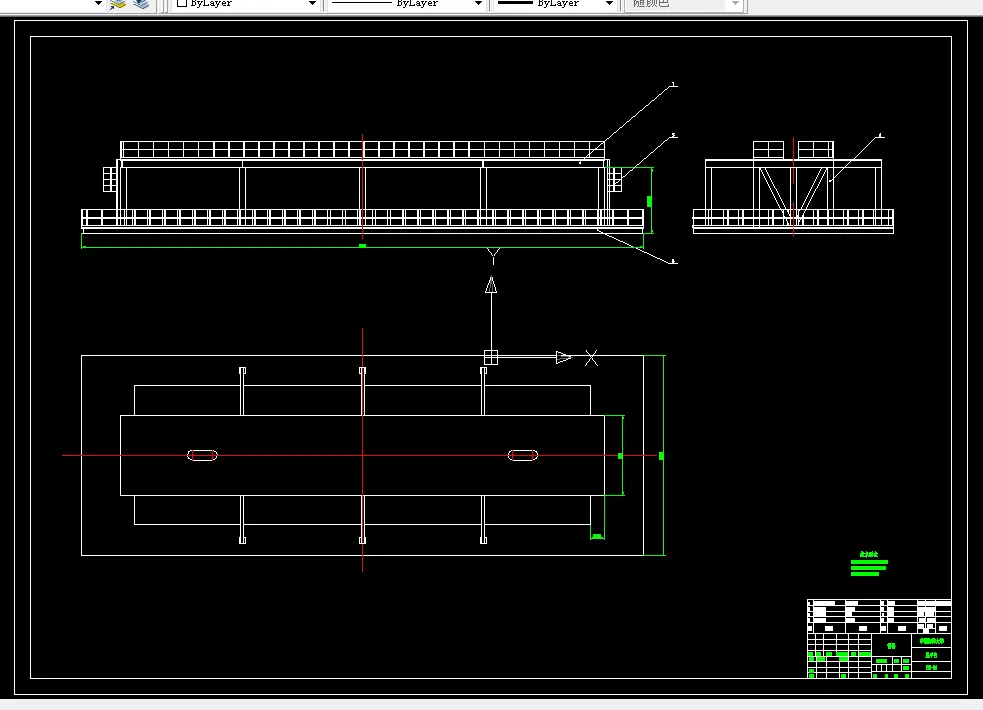The image size is (983, 710).
Task: Click the Make Object's Layer Current icon
Action: tap(118, 4)
